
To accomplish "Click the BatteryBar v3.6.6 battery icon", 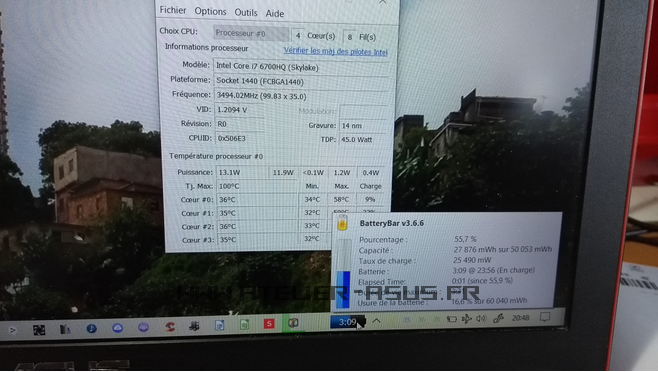I will pos(342,223).
